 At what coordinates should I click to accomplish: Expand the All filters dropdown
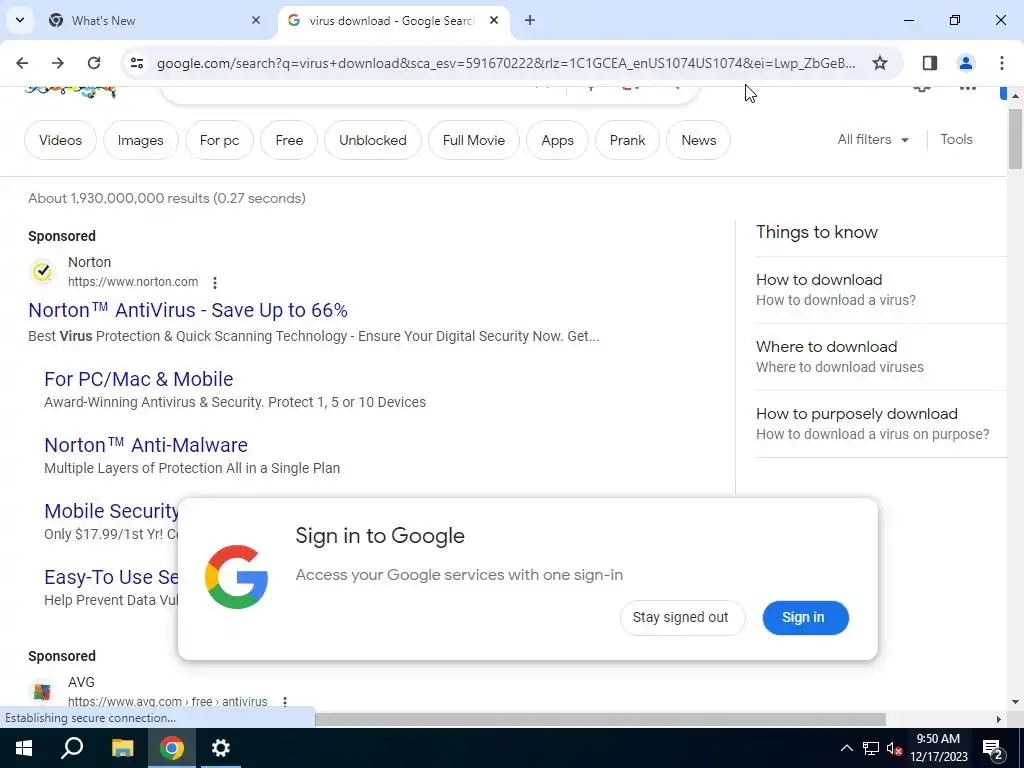tap(873, 139)
